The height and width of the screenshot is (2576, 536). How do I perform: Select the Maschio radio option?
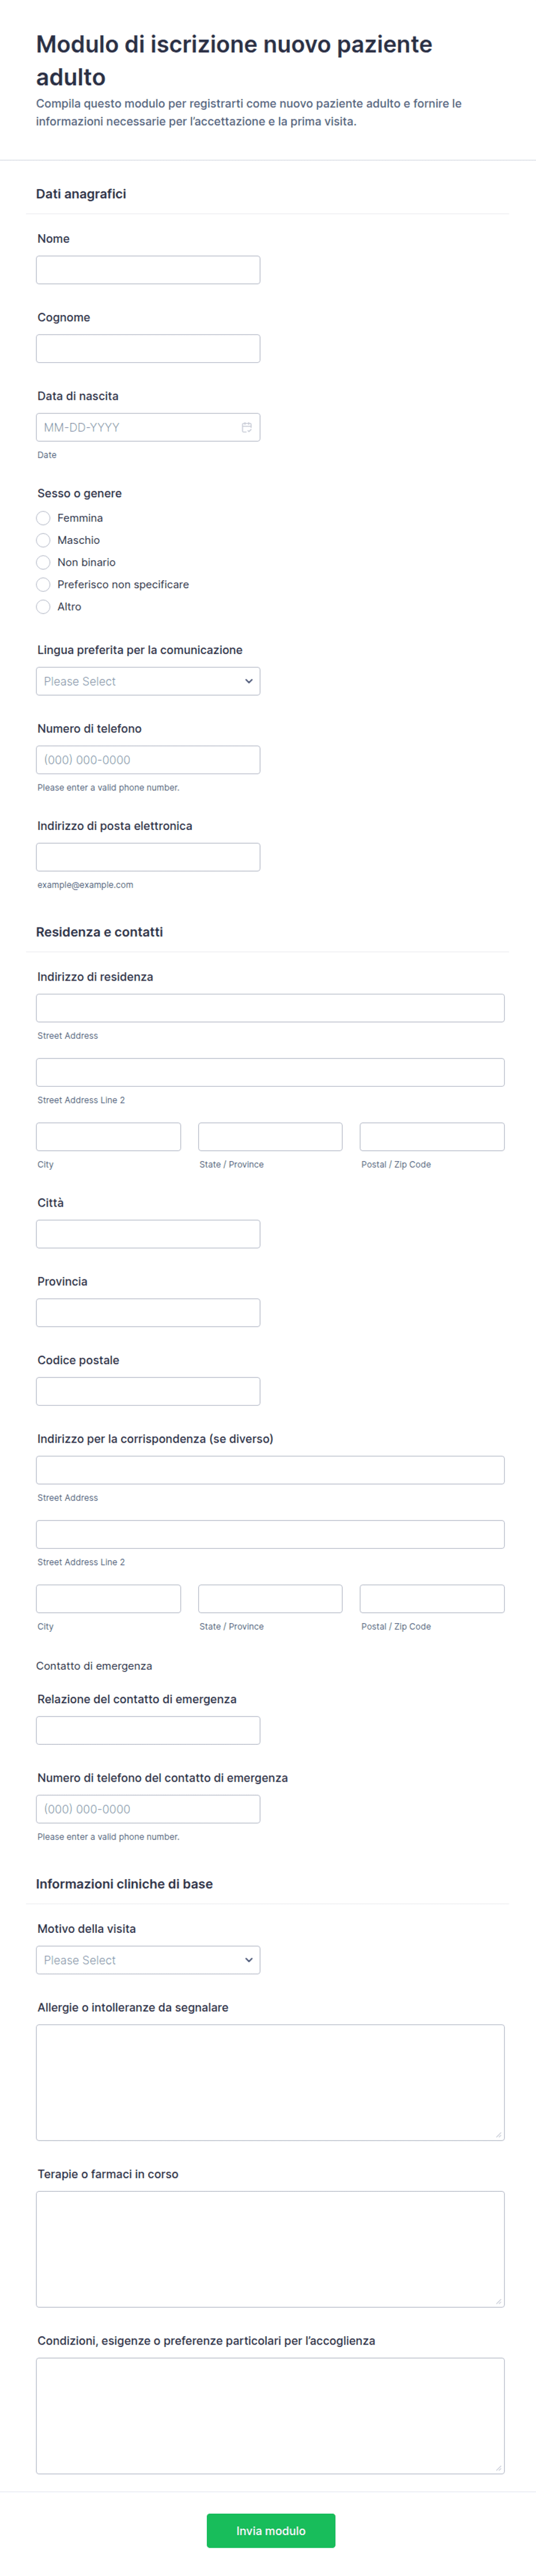[43, 540]
